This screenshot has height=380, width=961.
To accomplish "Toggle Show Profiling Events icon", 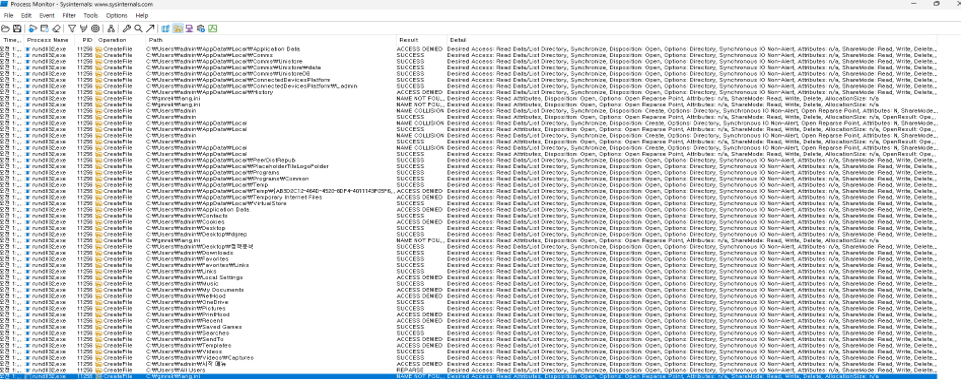I will click(213, 28).
